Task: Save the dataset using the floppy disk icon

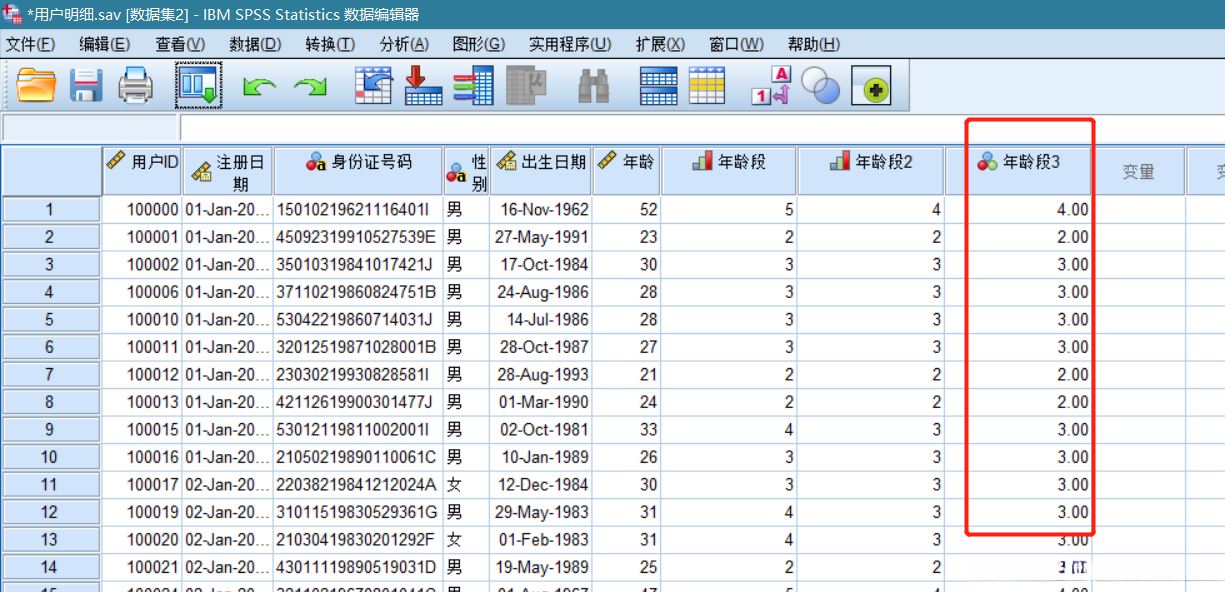Action: 87,86
